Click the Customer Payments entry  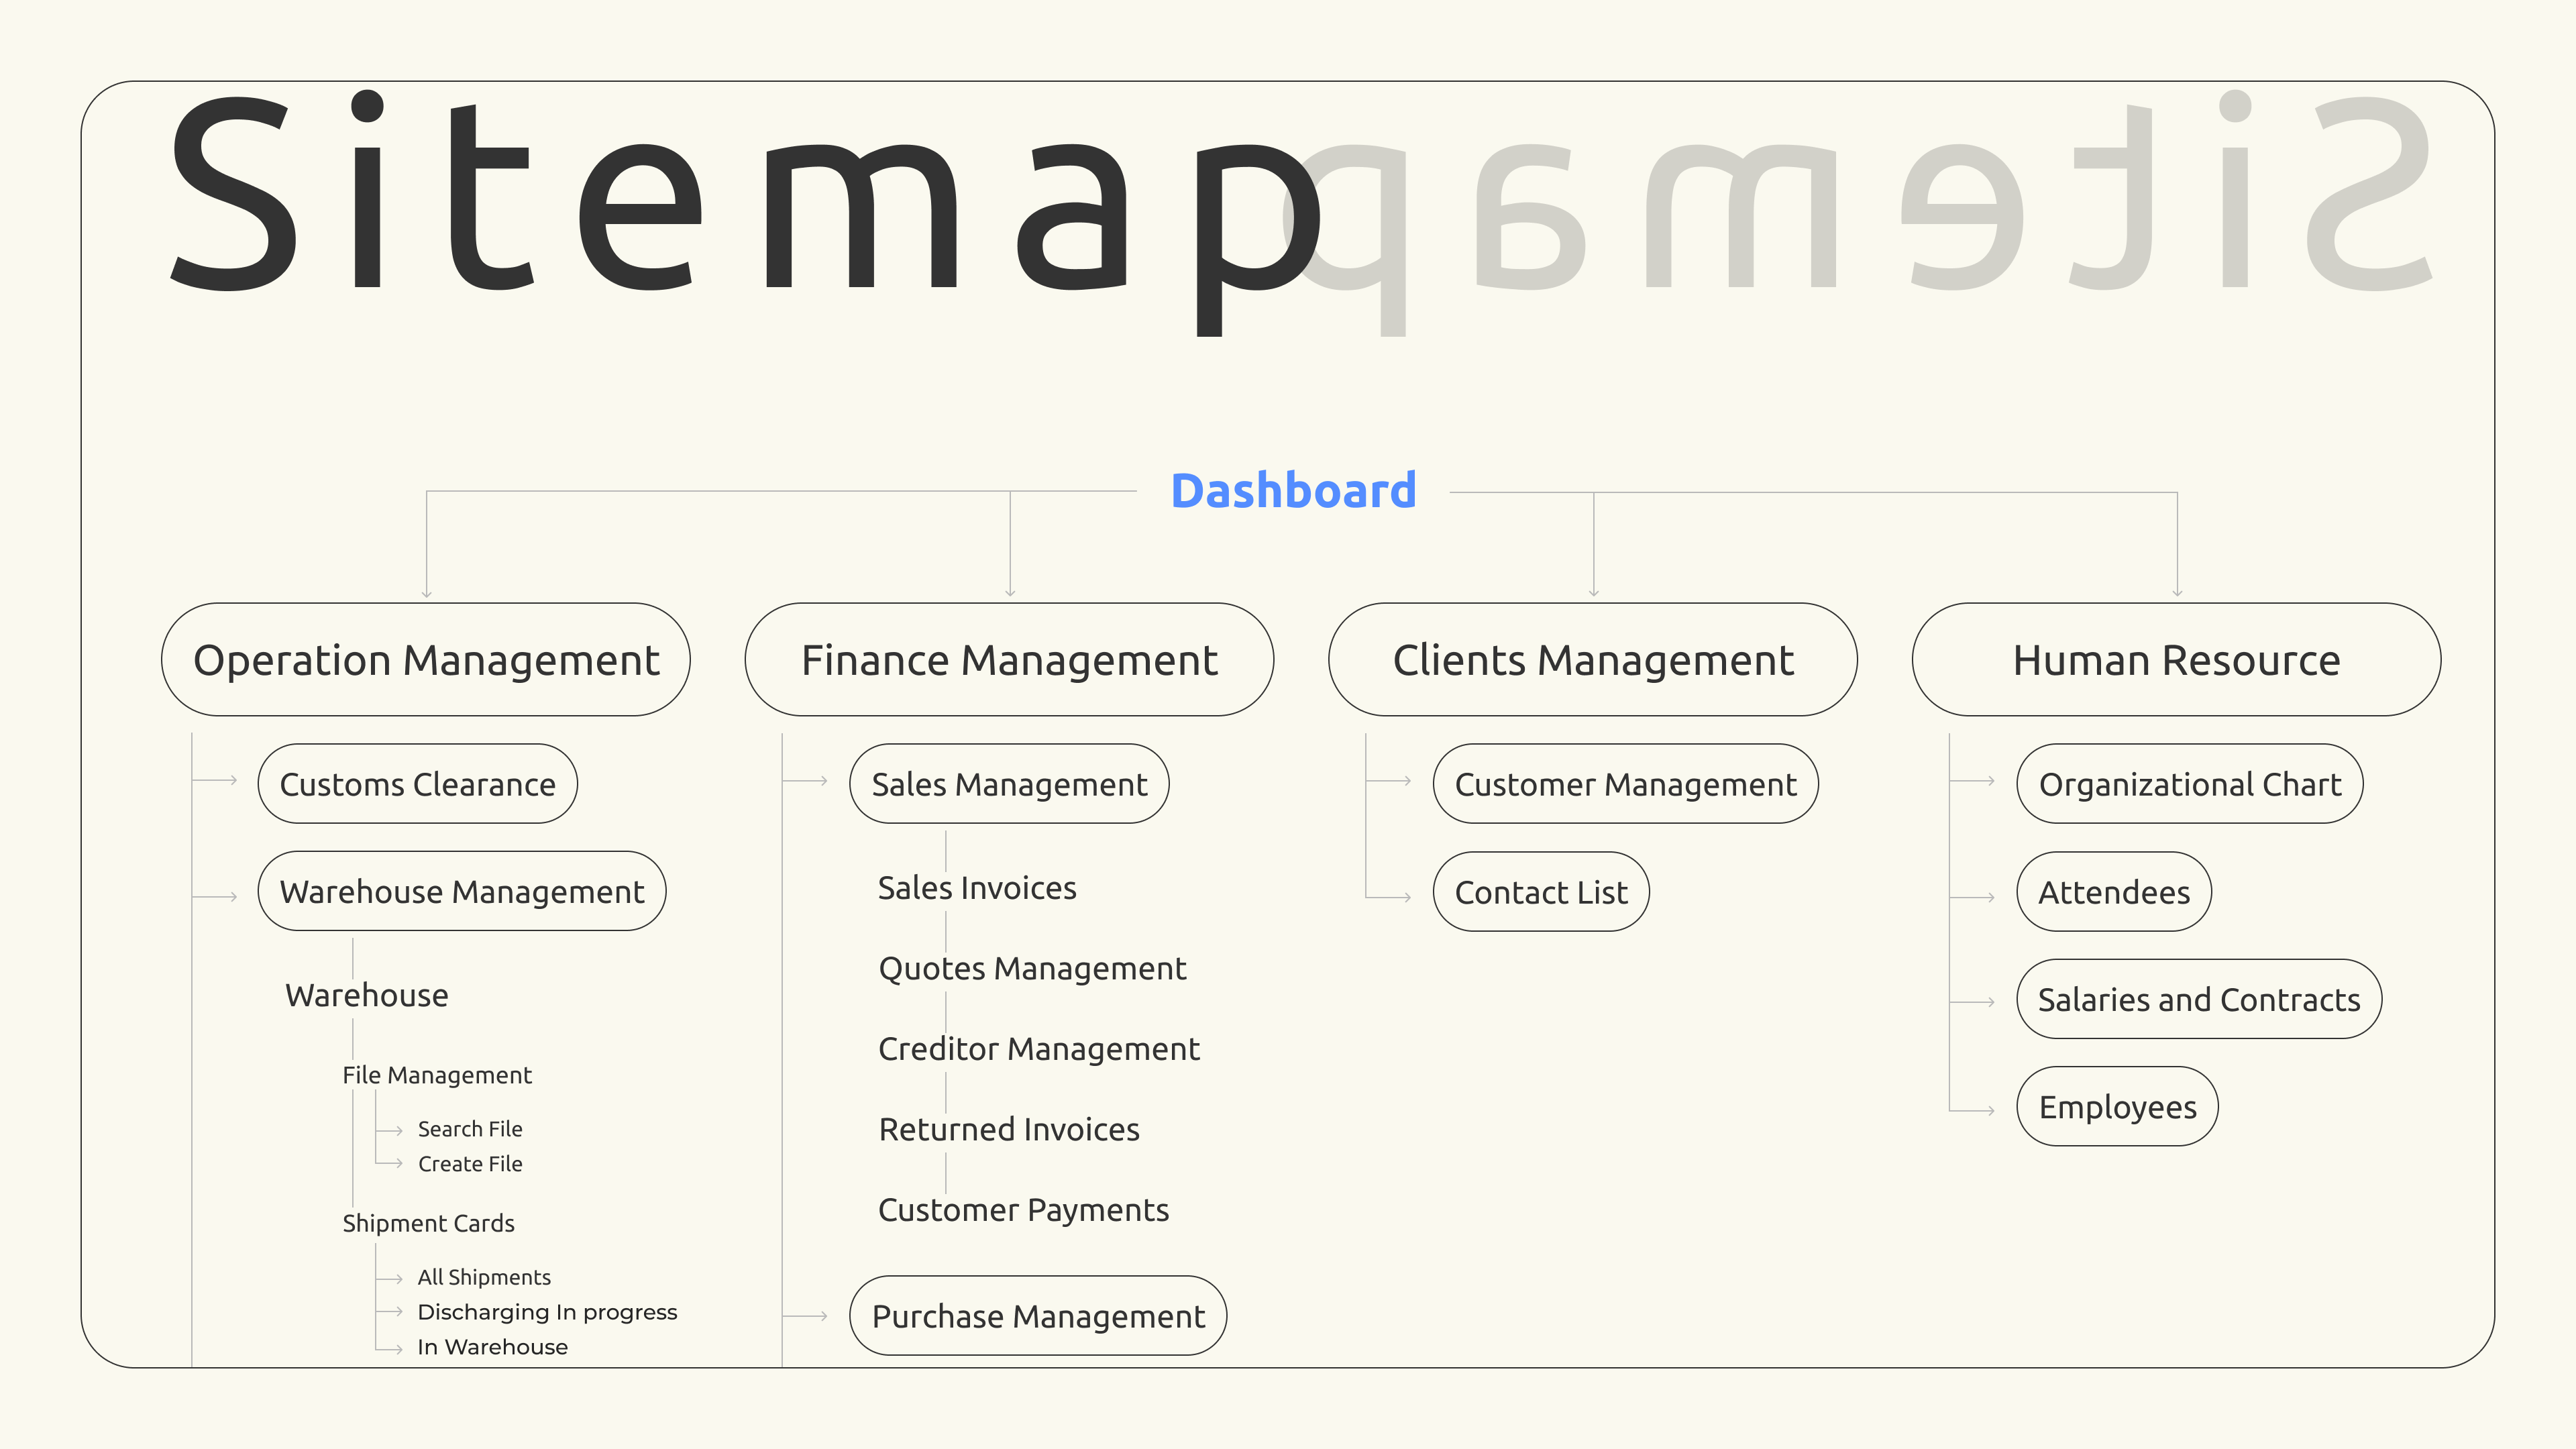pyautogui.click(x=1023, y=1210)
